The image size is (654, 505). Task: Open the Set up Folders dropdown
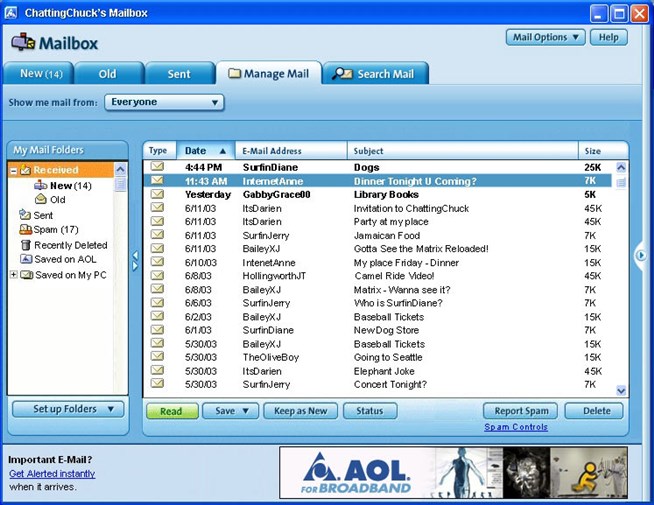[68, 409]
